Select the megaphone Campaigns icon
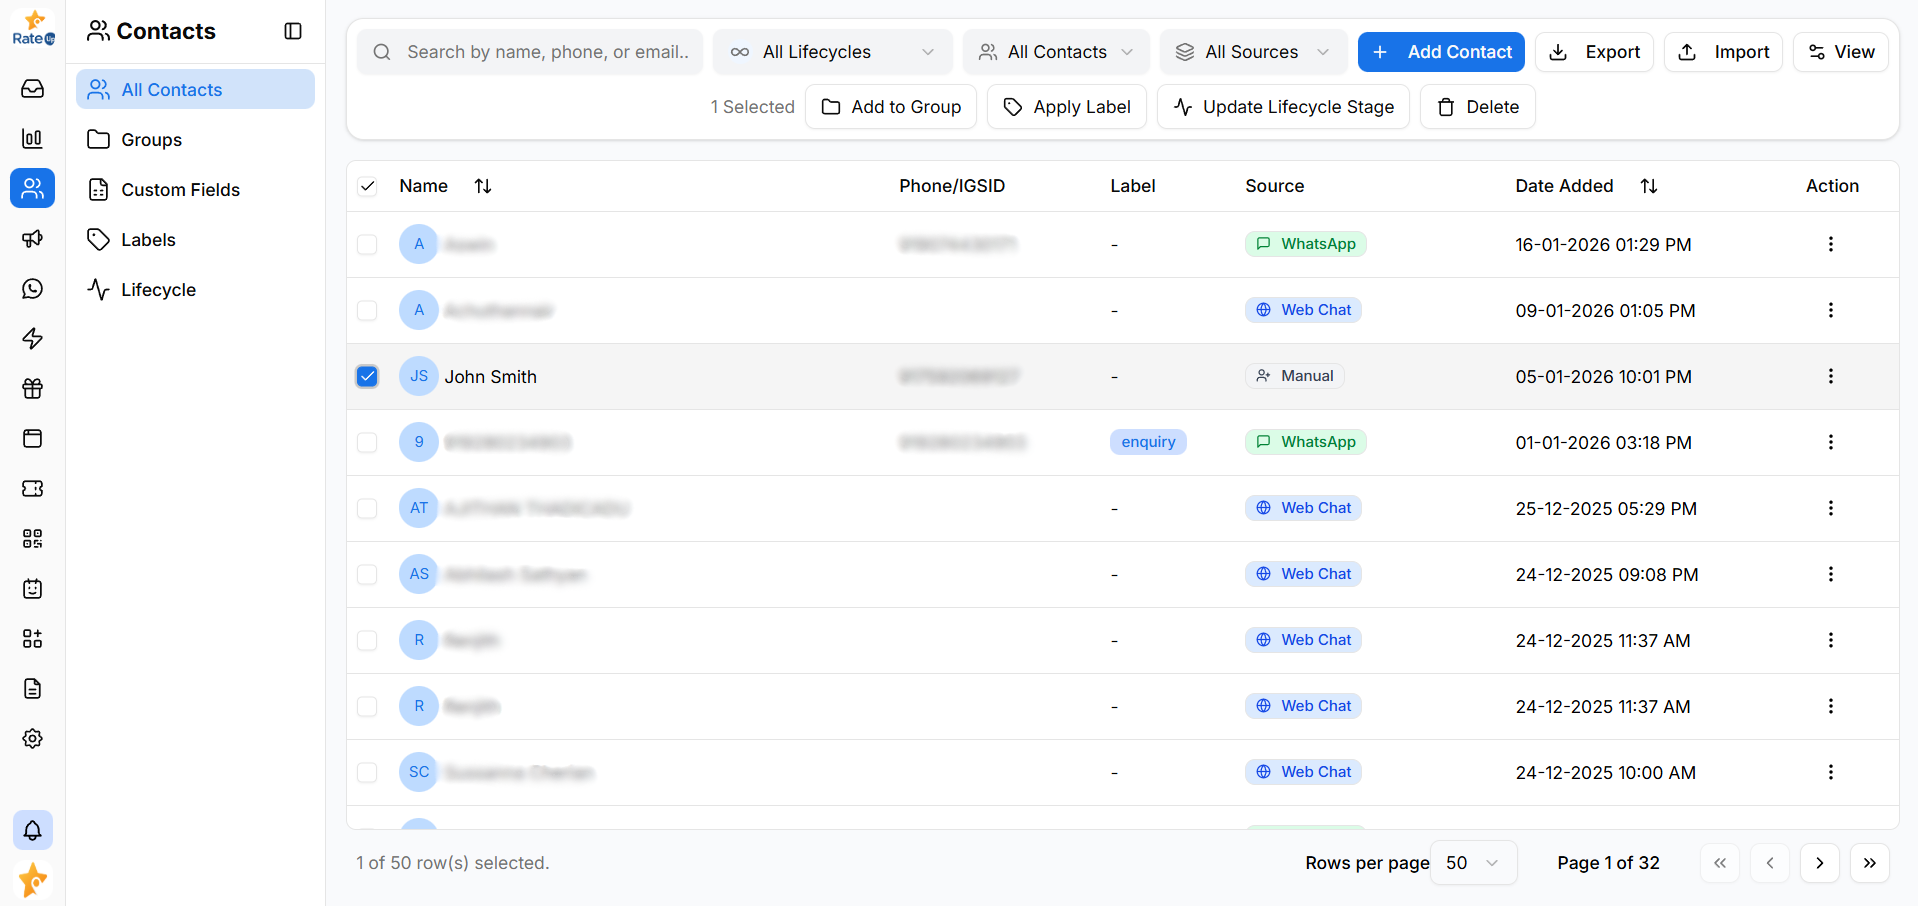Image resolution: width=1918 pixels, height=906 pixels. coord(32,239)
